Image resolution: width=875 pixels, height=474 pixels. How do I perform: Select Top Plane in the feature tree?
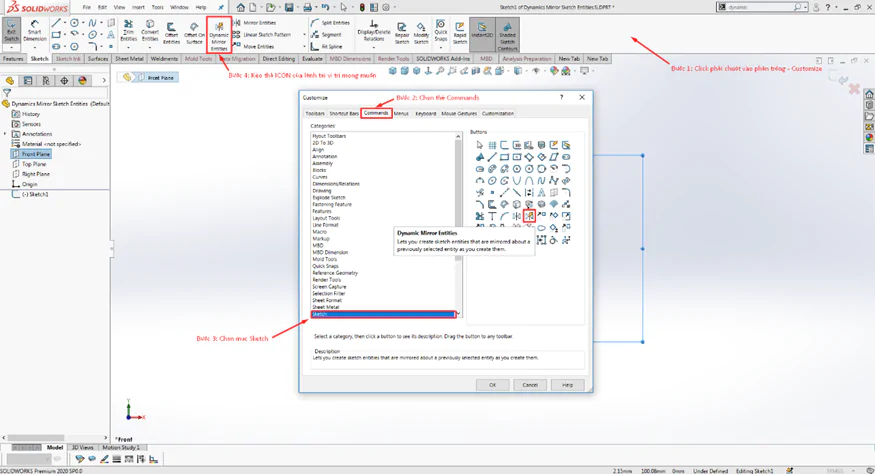29,164
